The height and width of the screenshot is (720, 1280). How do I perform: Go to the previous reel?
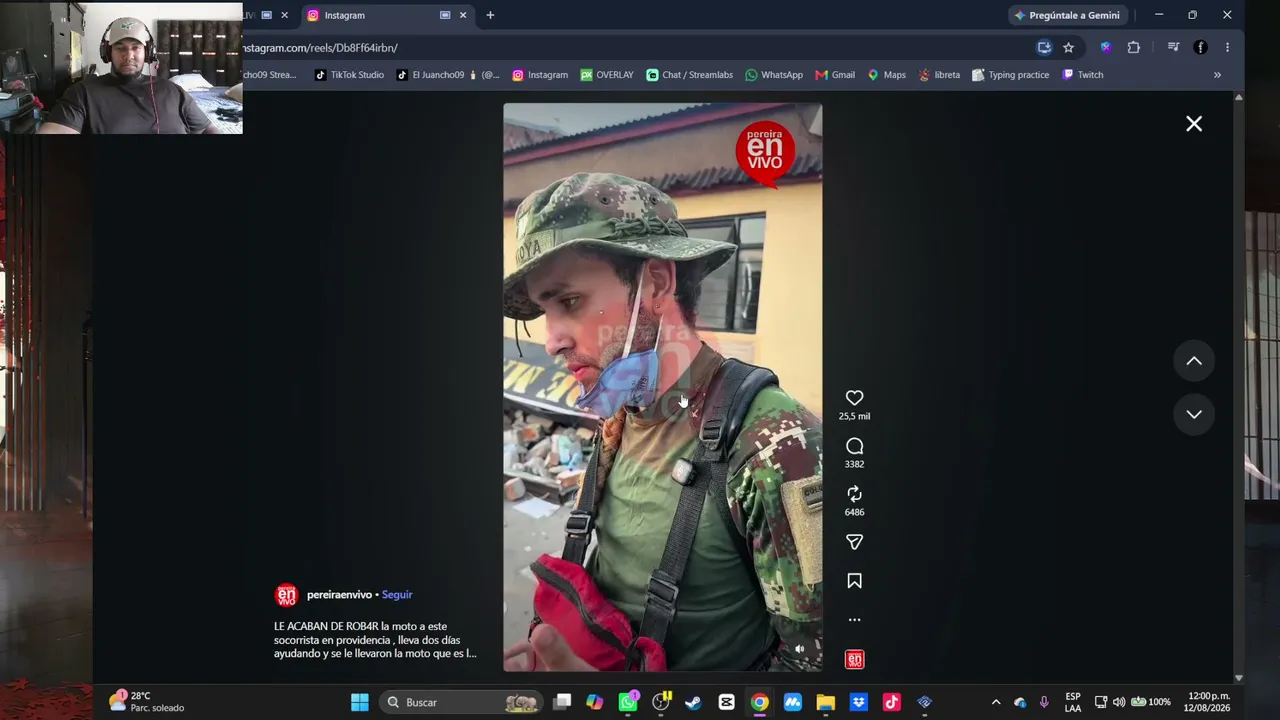pyautogui.click(x=1194, y=361)
